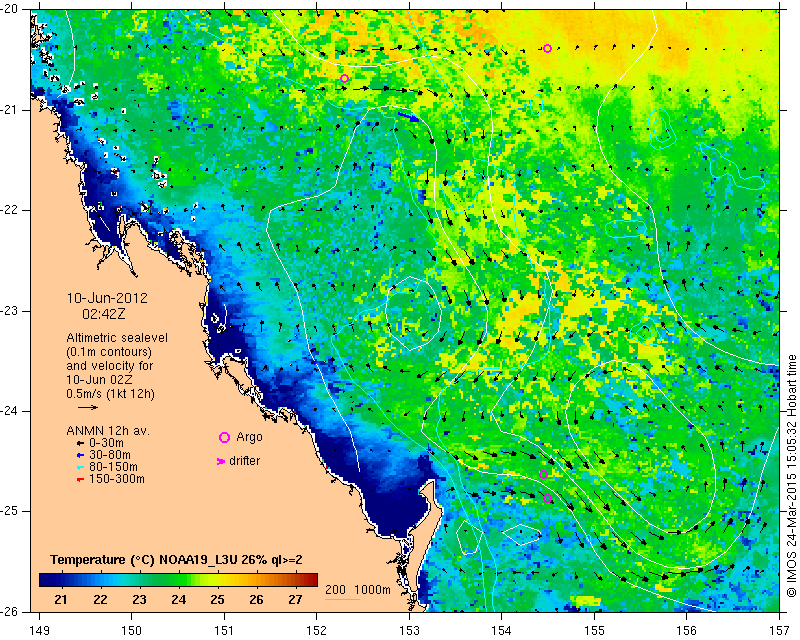Click the 'Altimetric sealevel' legend line
800x640 pixels.
pos(117,338)
